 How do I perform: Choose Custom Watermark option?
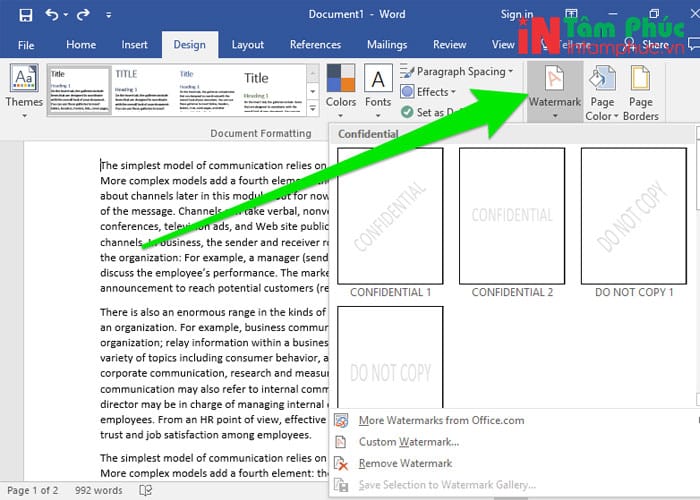(408, 442)
